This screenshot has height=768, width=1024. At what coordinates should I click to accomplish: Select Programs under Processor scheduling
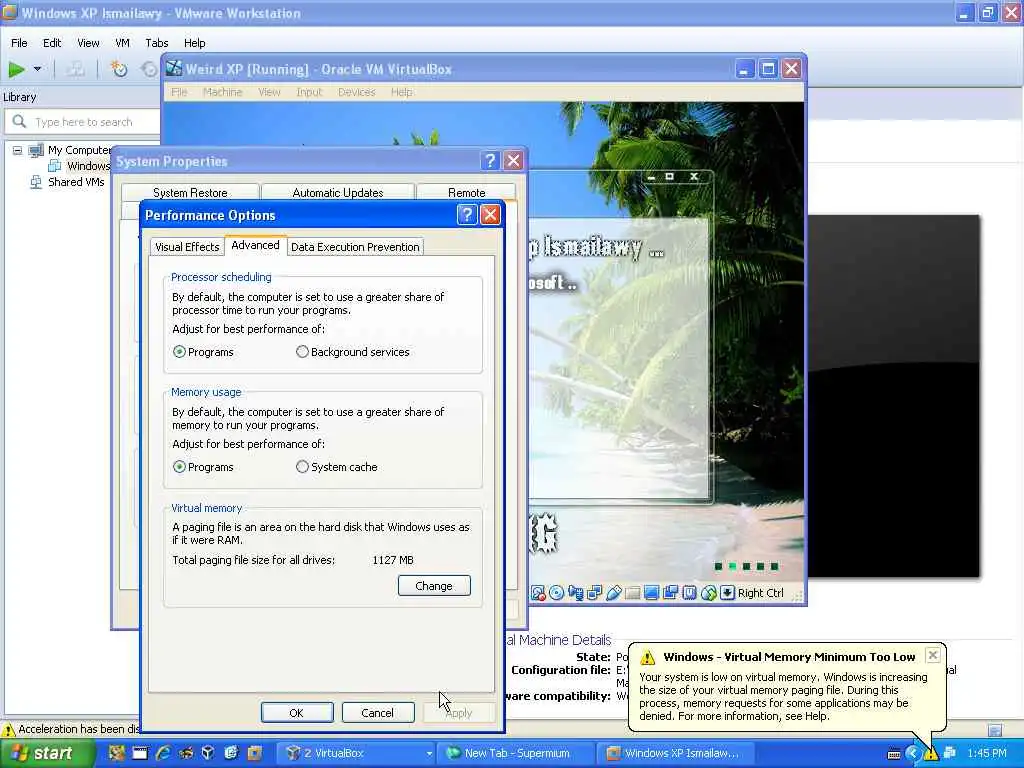point(179,352)
